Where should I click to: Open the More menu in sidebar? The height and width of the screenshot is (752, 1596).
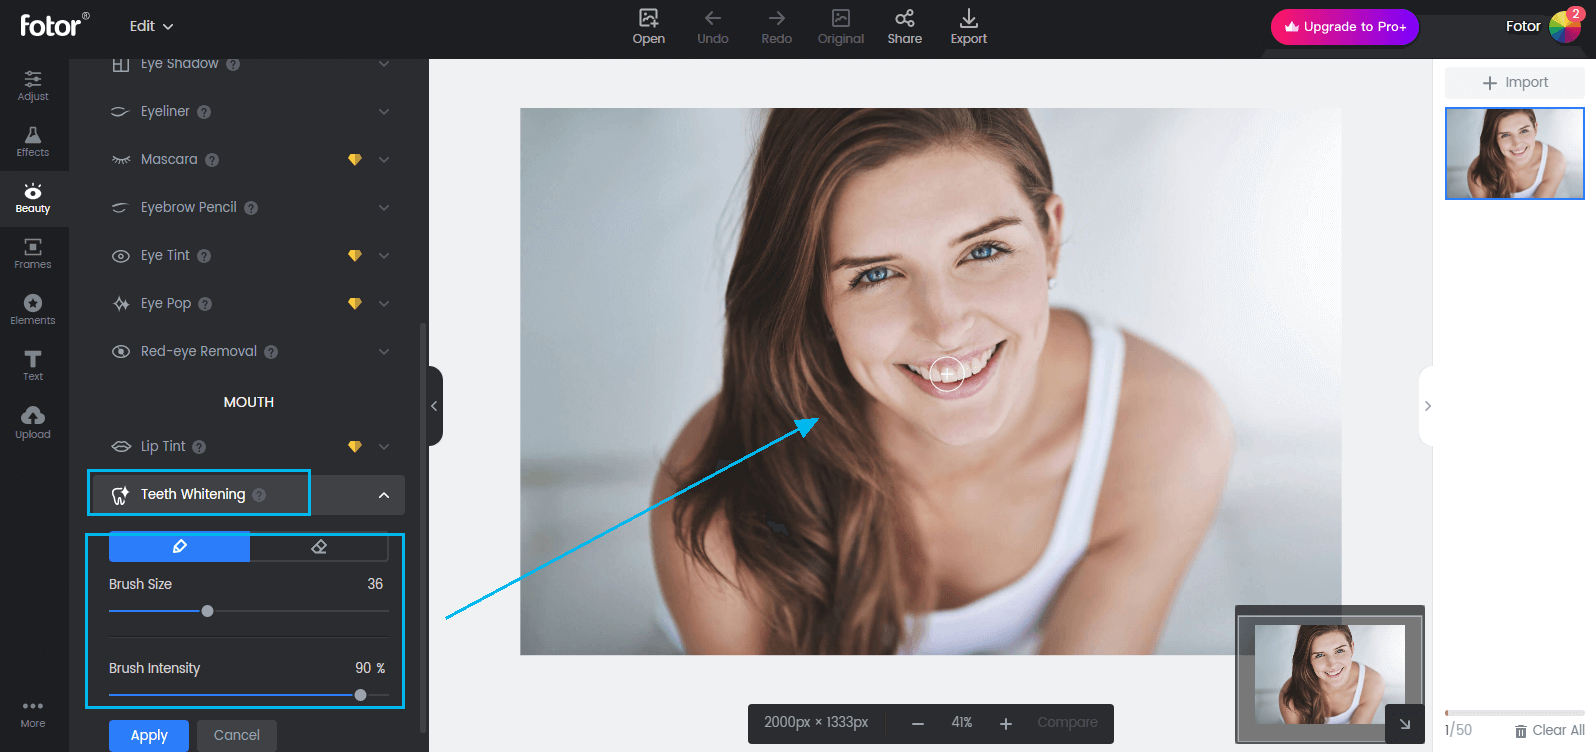tap(33, 713)
